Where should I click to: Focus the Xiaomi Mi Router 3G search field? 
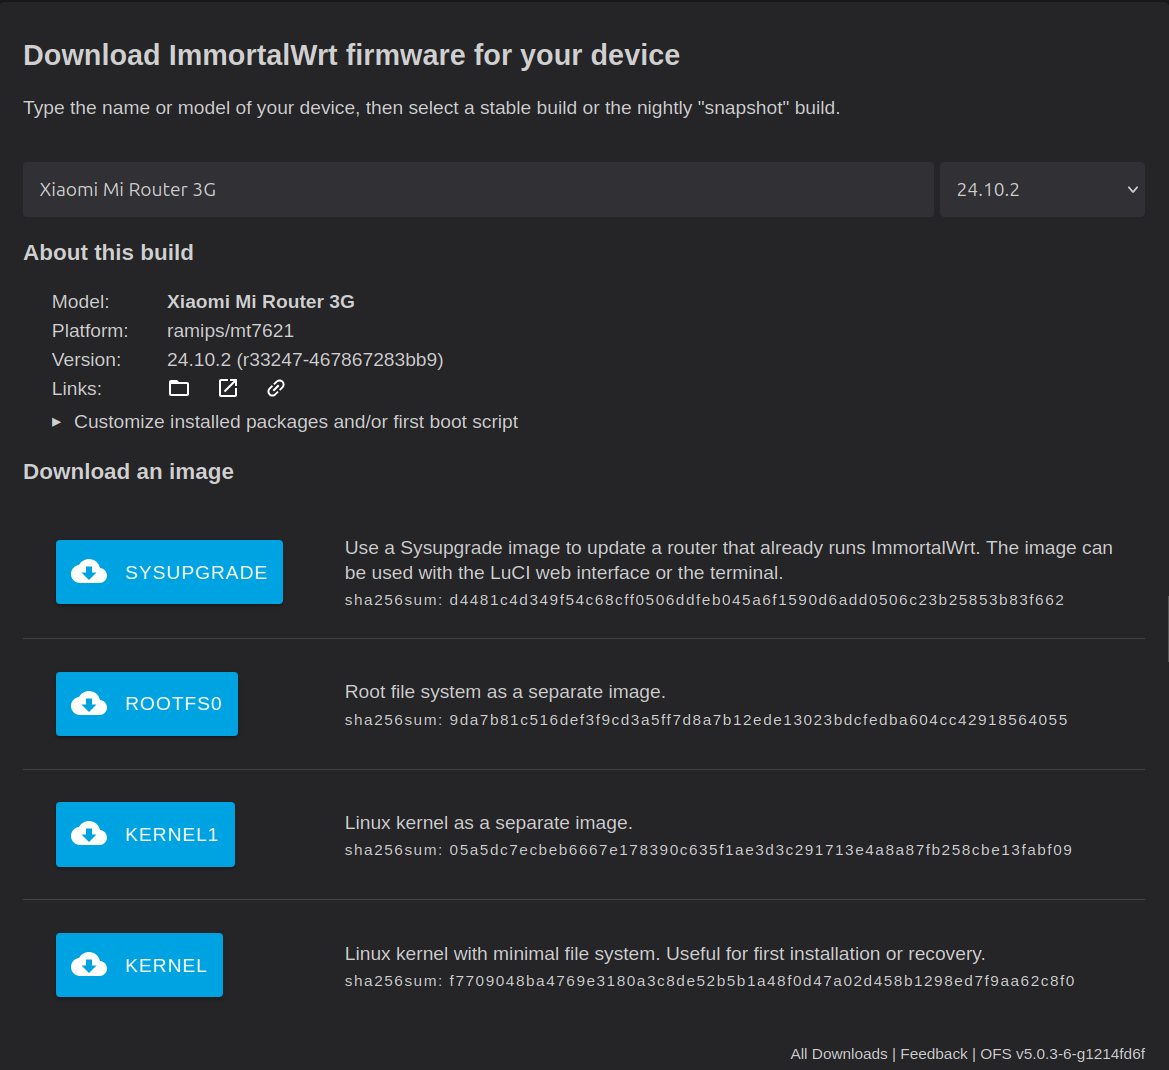click(478, 189)
